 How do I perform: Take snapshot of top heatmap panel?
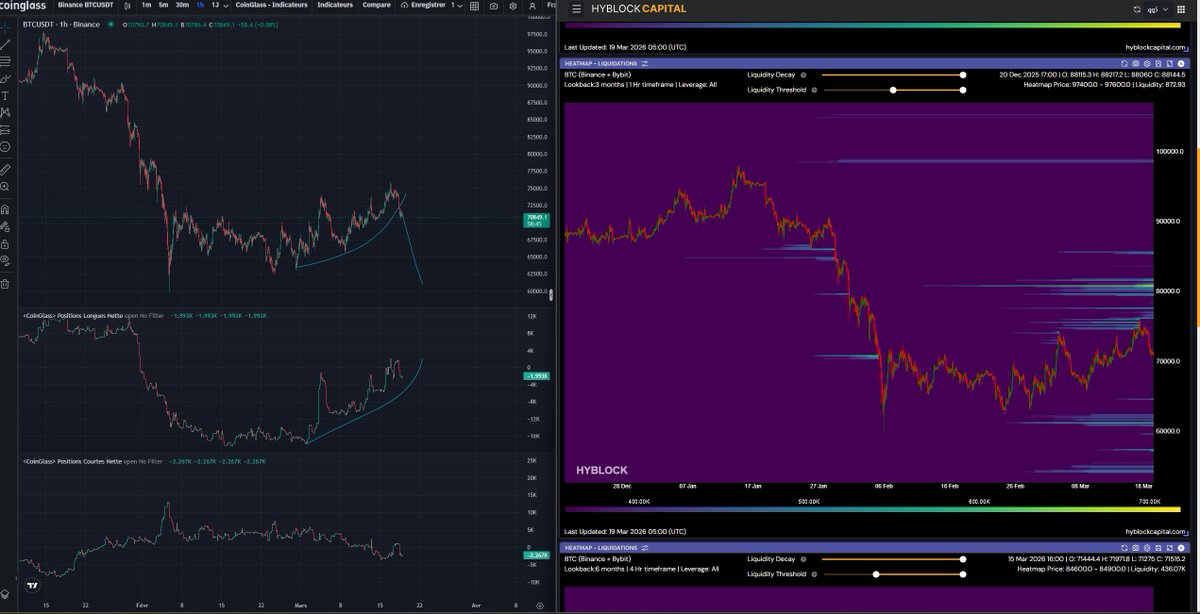1136,63
